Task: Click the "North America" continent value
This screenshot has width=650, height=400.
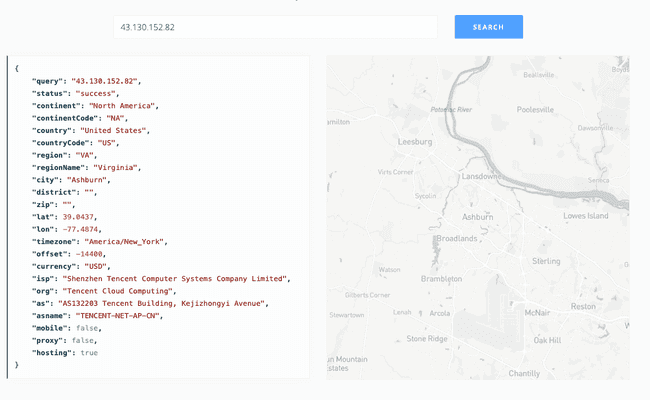Action: (x=122, y=106)
